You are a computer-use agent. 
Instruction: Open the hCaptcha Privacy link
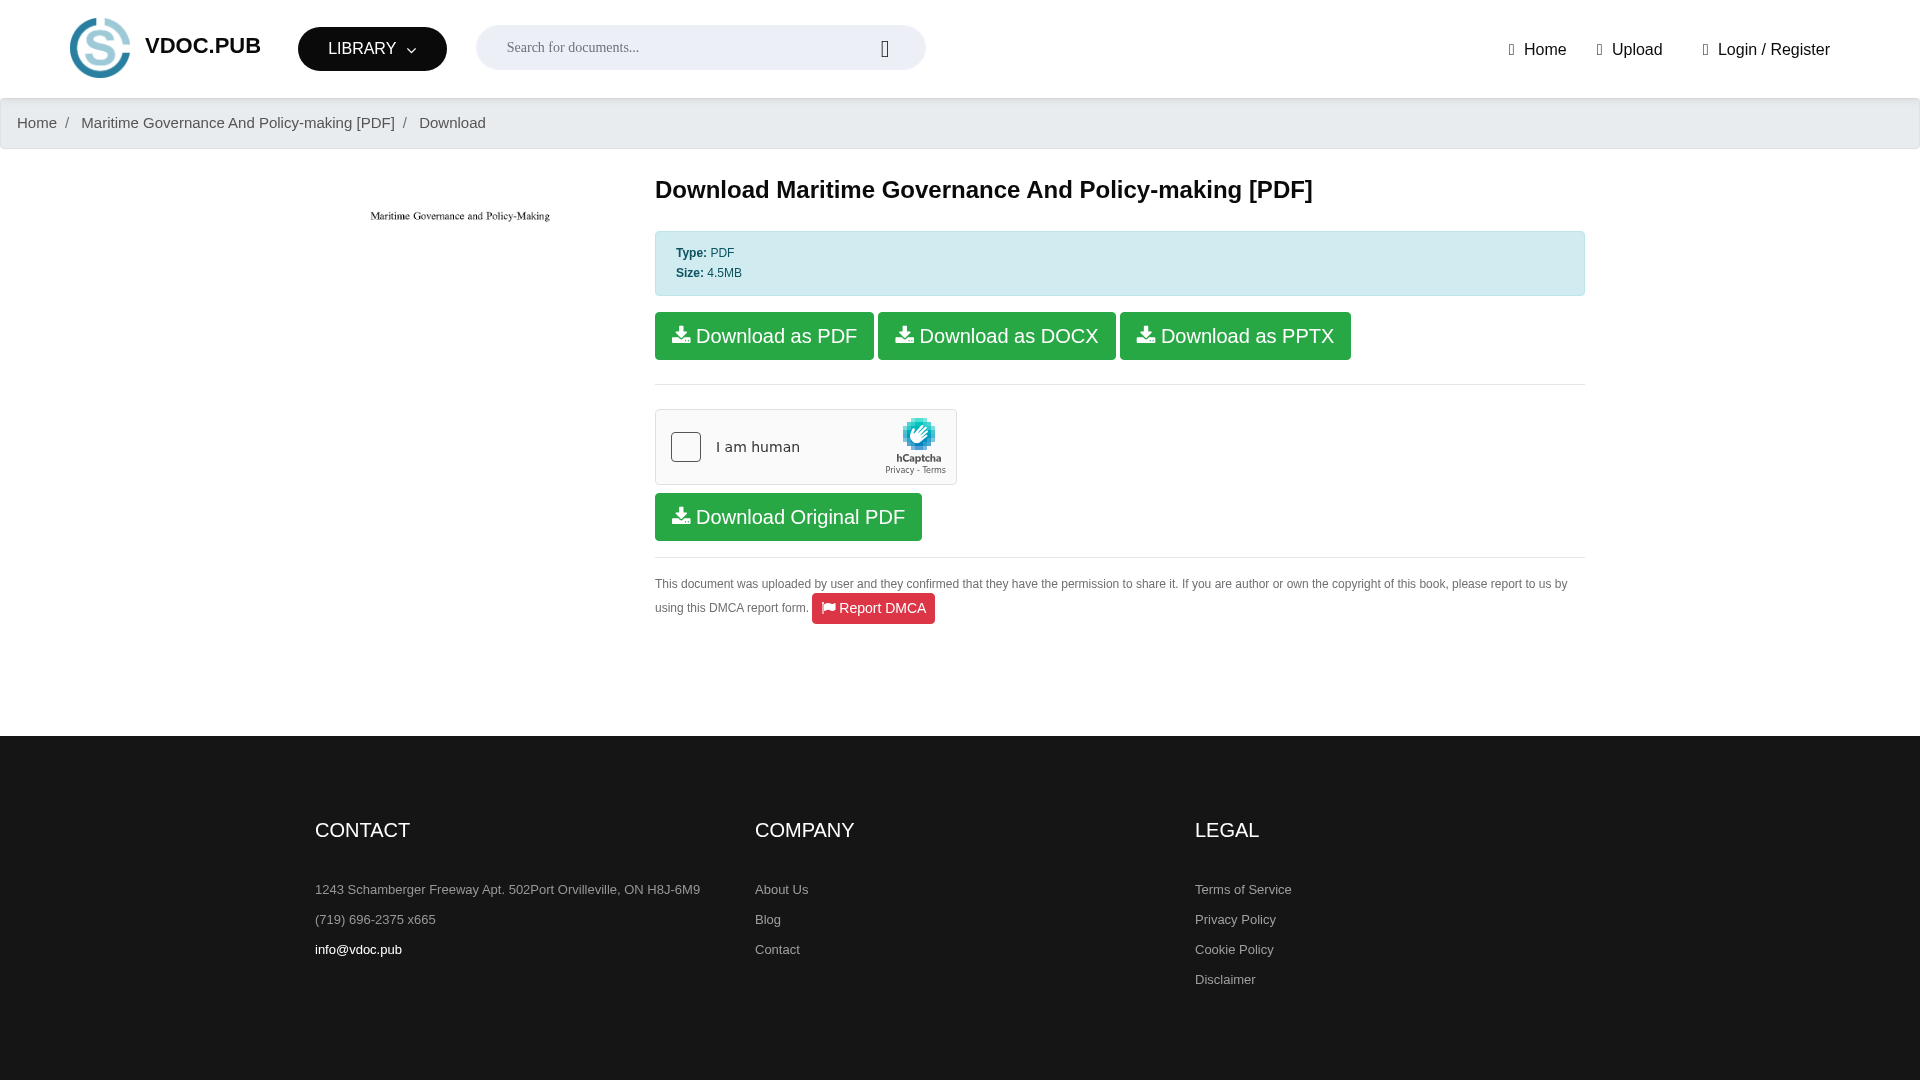(899, 470)
